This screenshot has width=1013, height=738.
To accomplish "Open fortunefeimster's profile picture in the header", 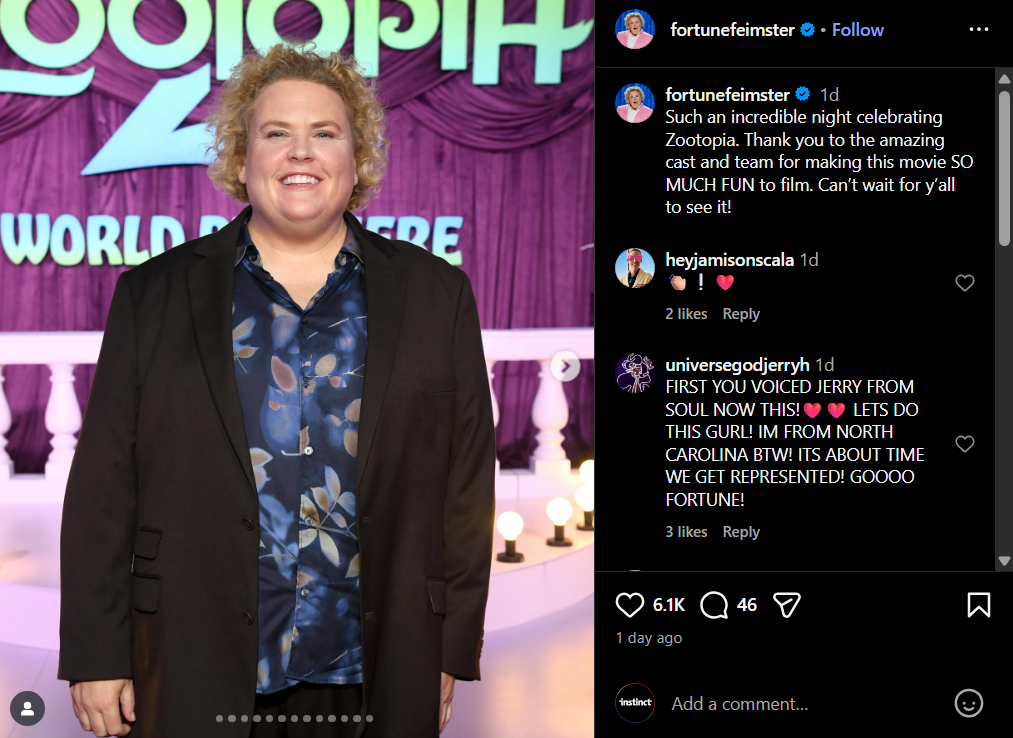I will coord(634,29).
